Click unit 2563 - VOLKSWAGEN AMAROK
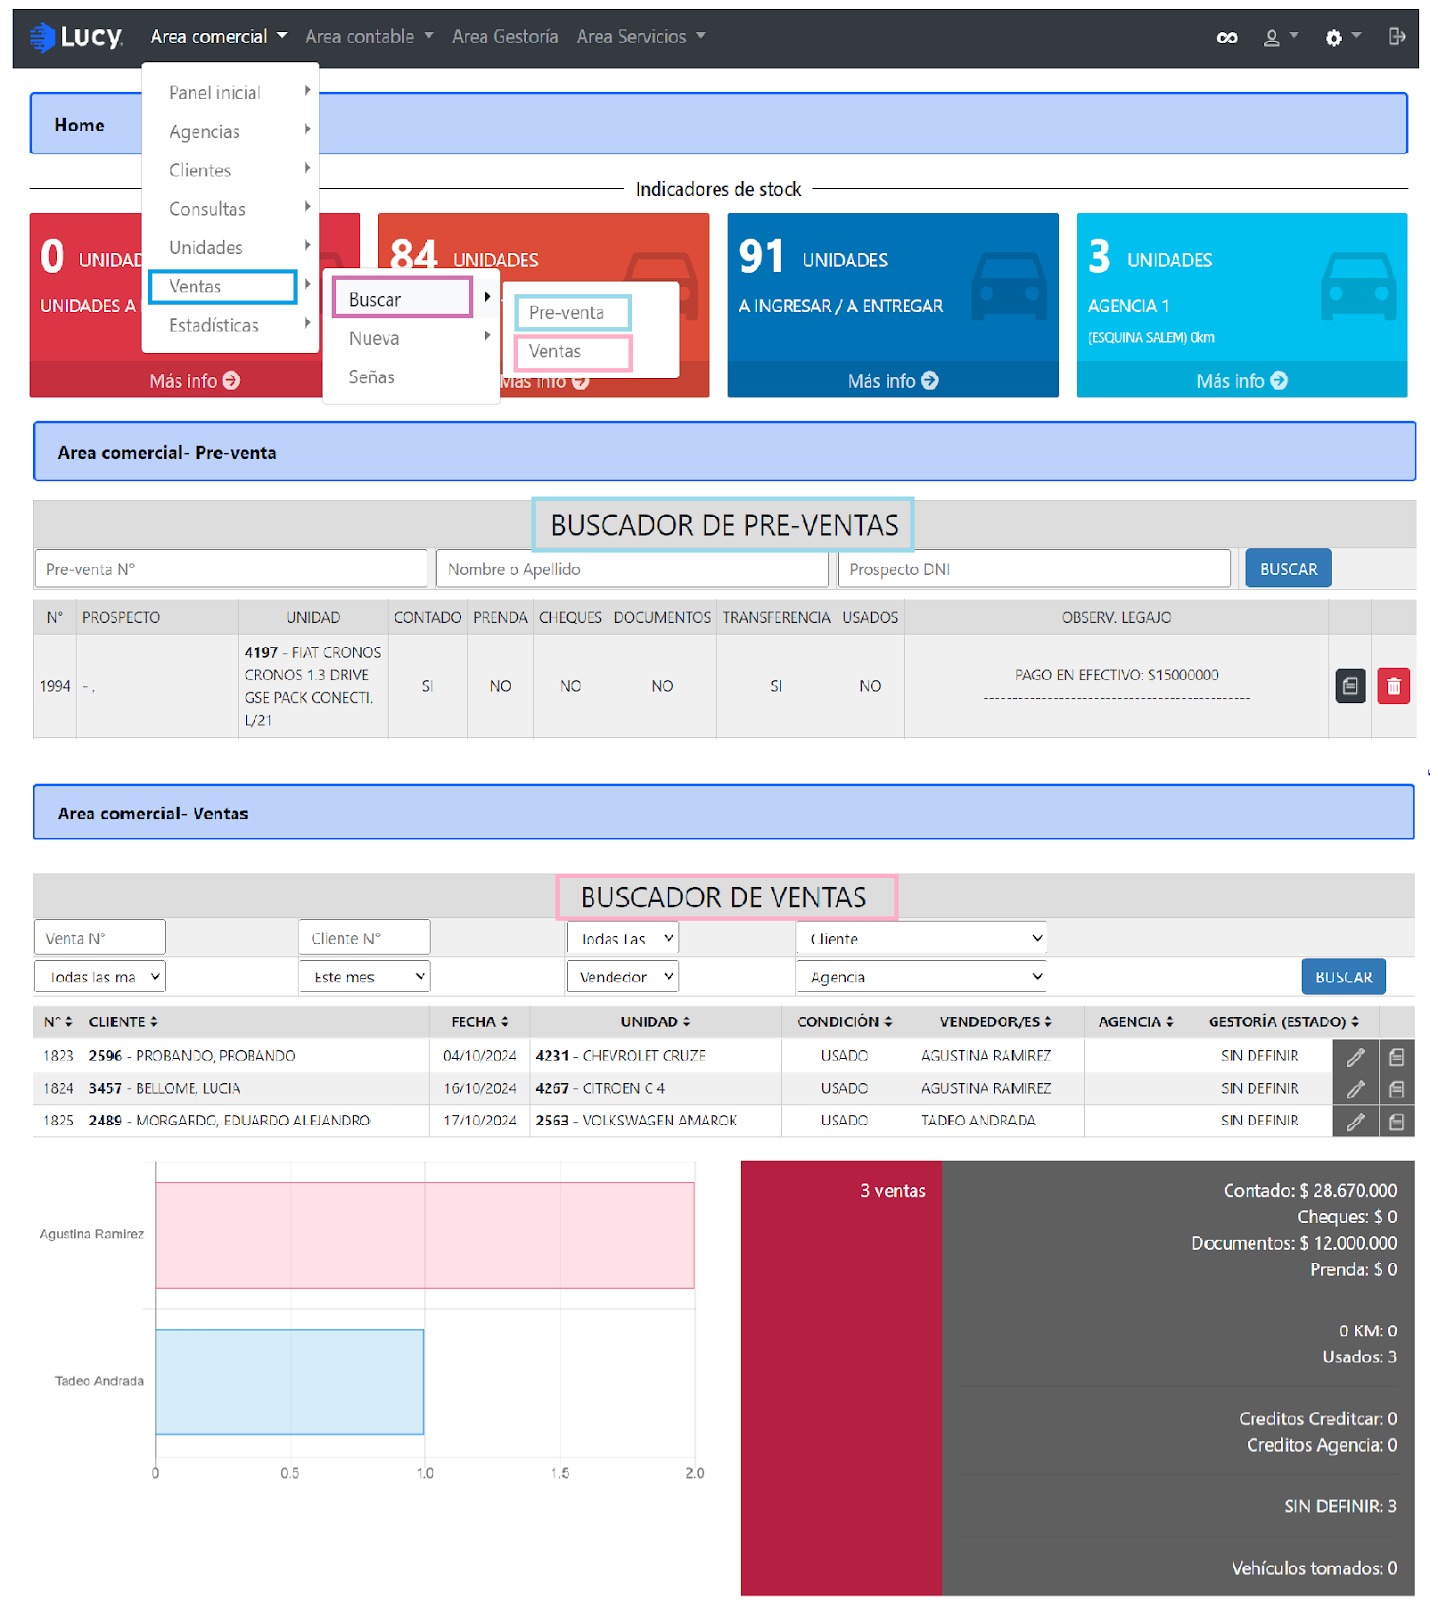The image size is (1438, 1600). click(x=636, y=1121)
